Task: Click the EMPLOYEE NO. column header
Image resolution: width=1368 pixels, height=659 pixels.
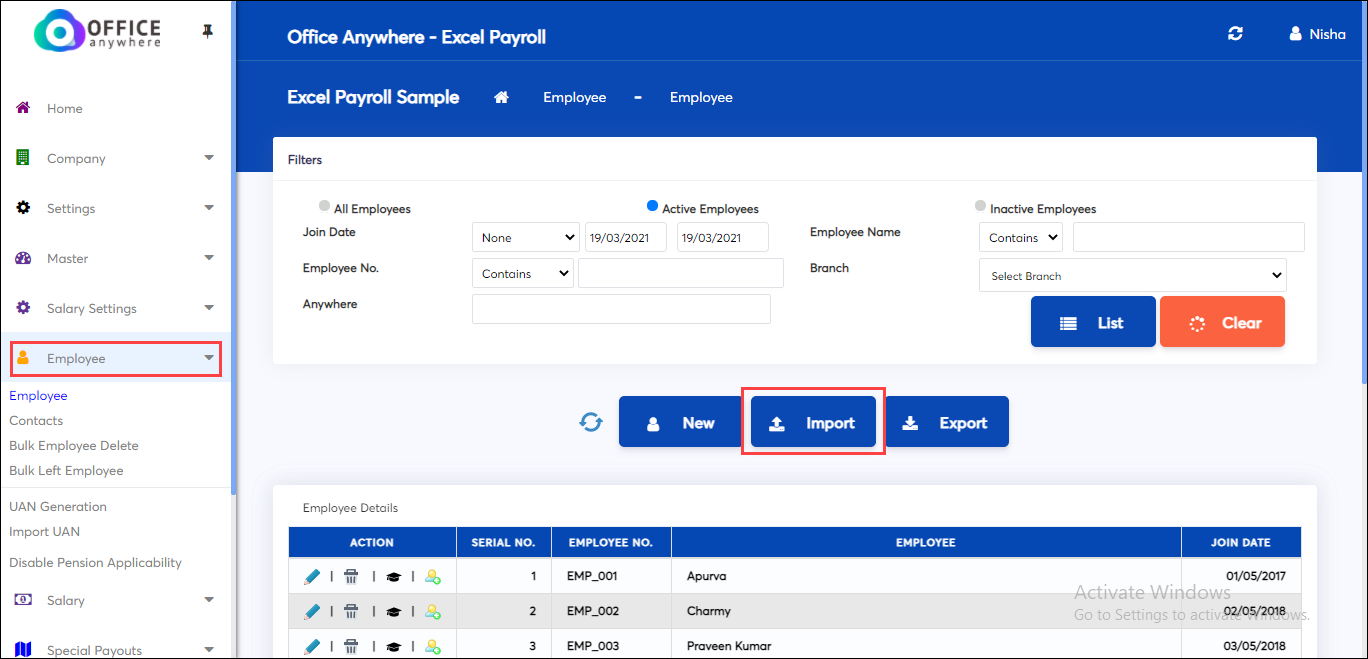Action: click(x=611, y=542)
